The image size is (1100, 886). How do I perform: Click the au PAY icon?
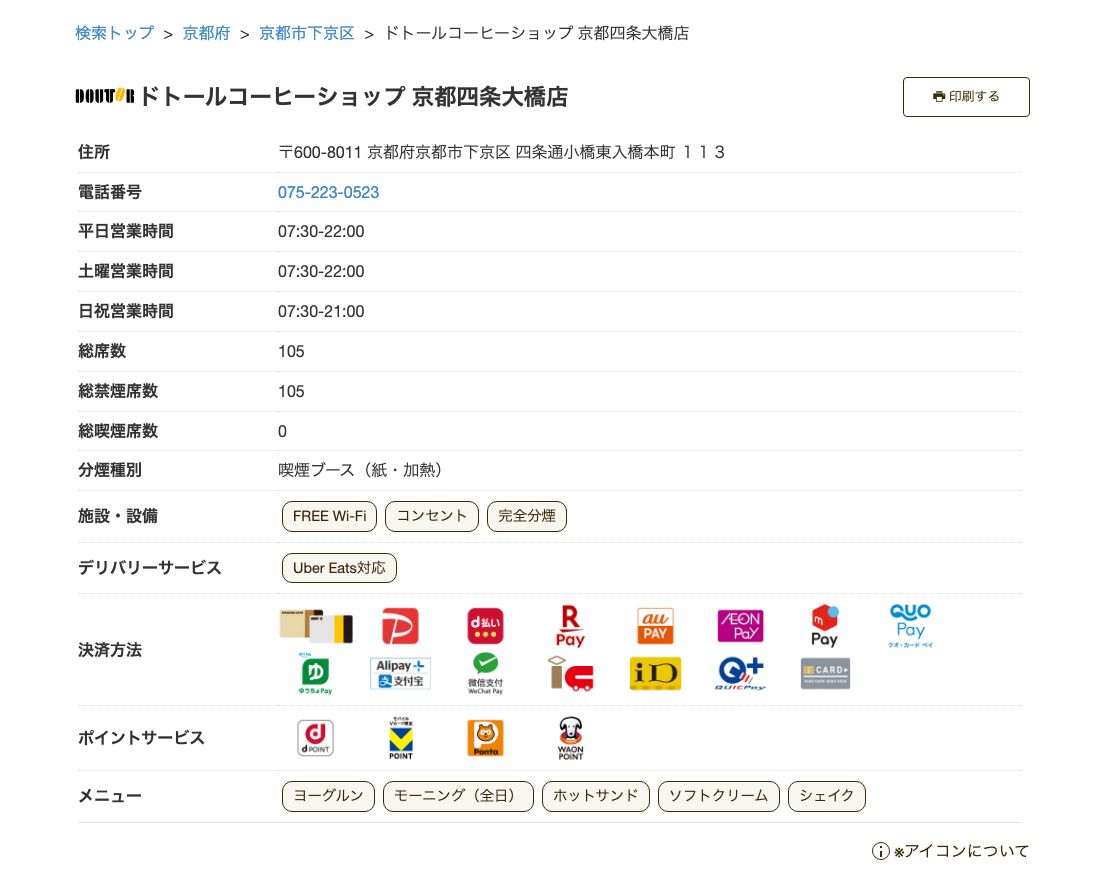click(x=655, y=626)
